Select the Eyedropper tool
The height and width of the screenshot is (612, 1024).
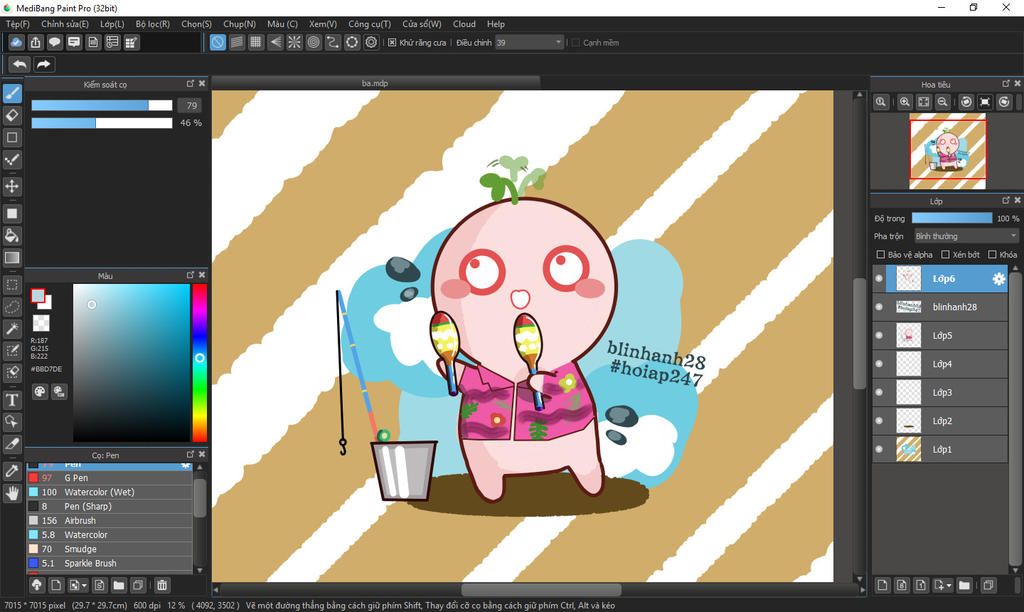tap(12, 471)
